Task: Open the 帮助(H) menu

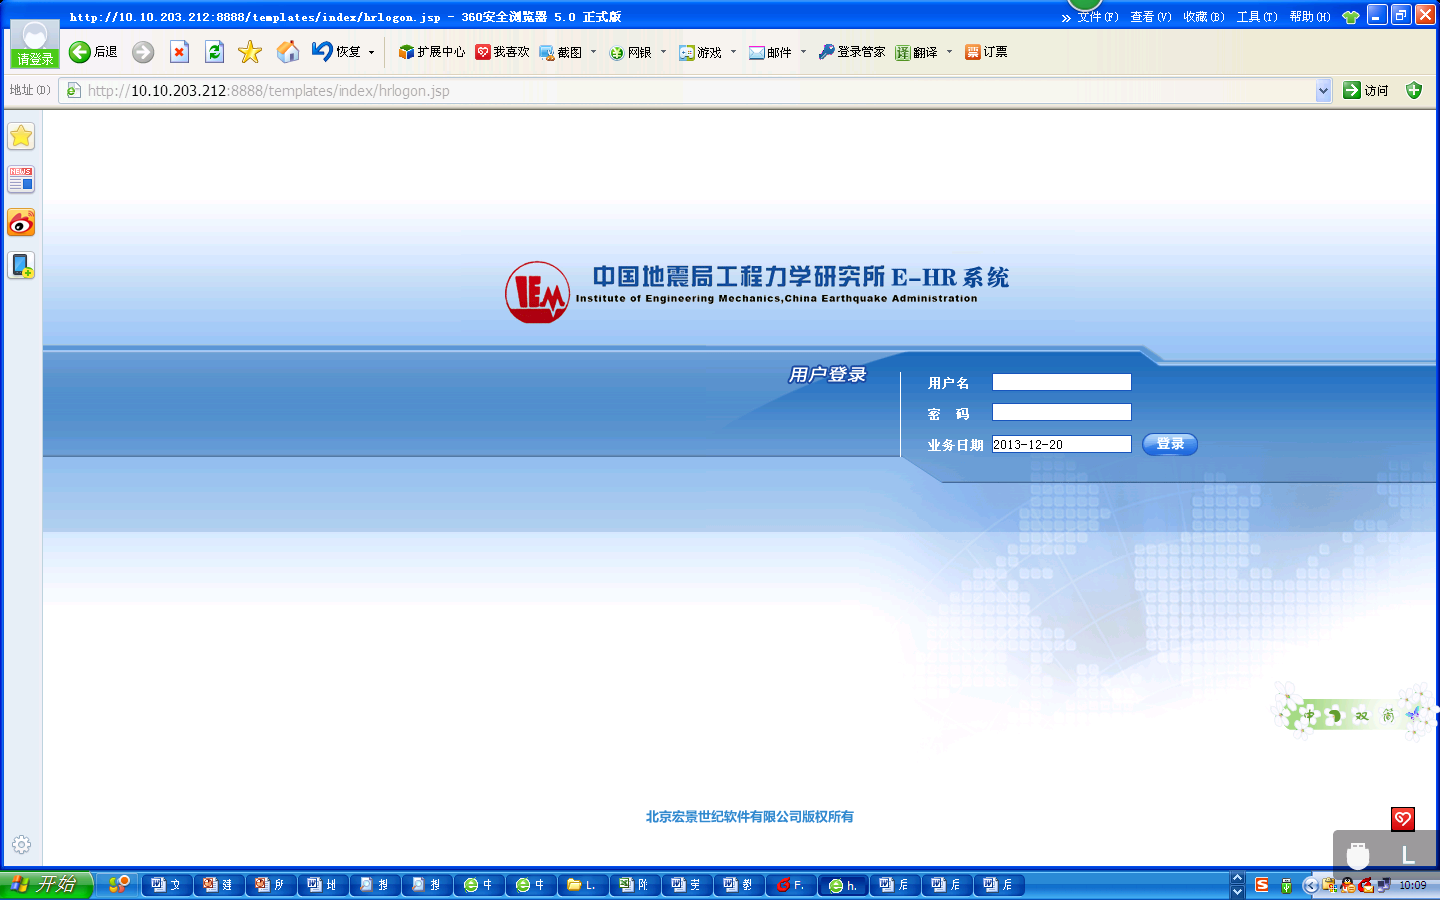Action: click(1310, 17)
